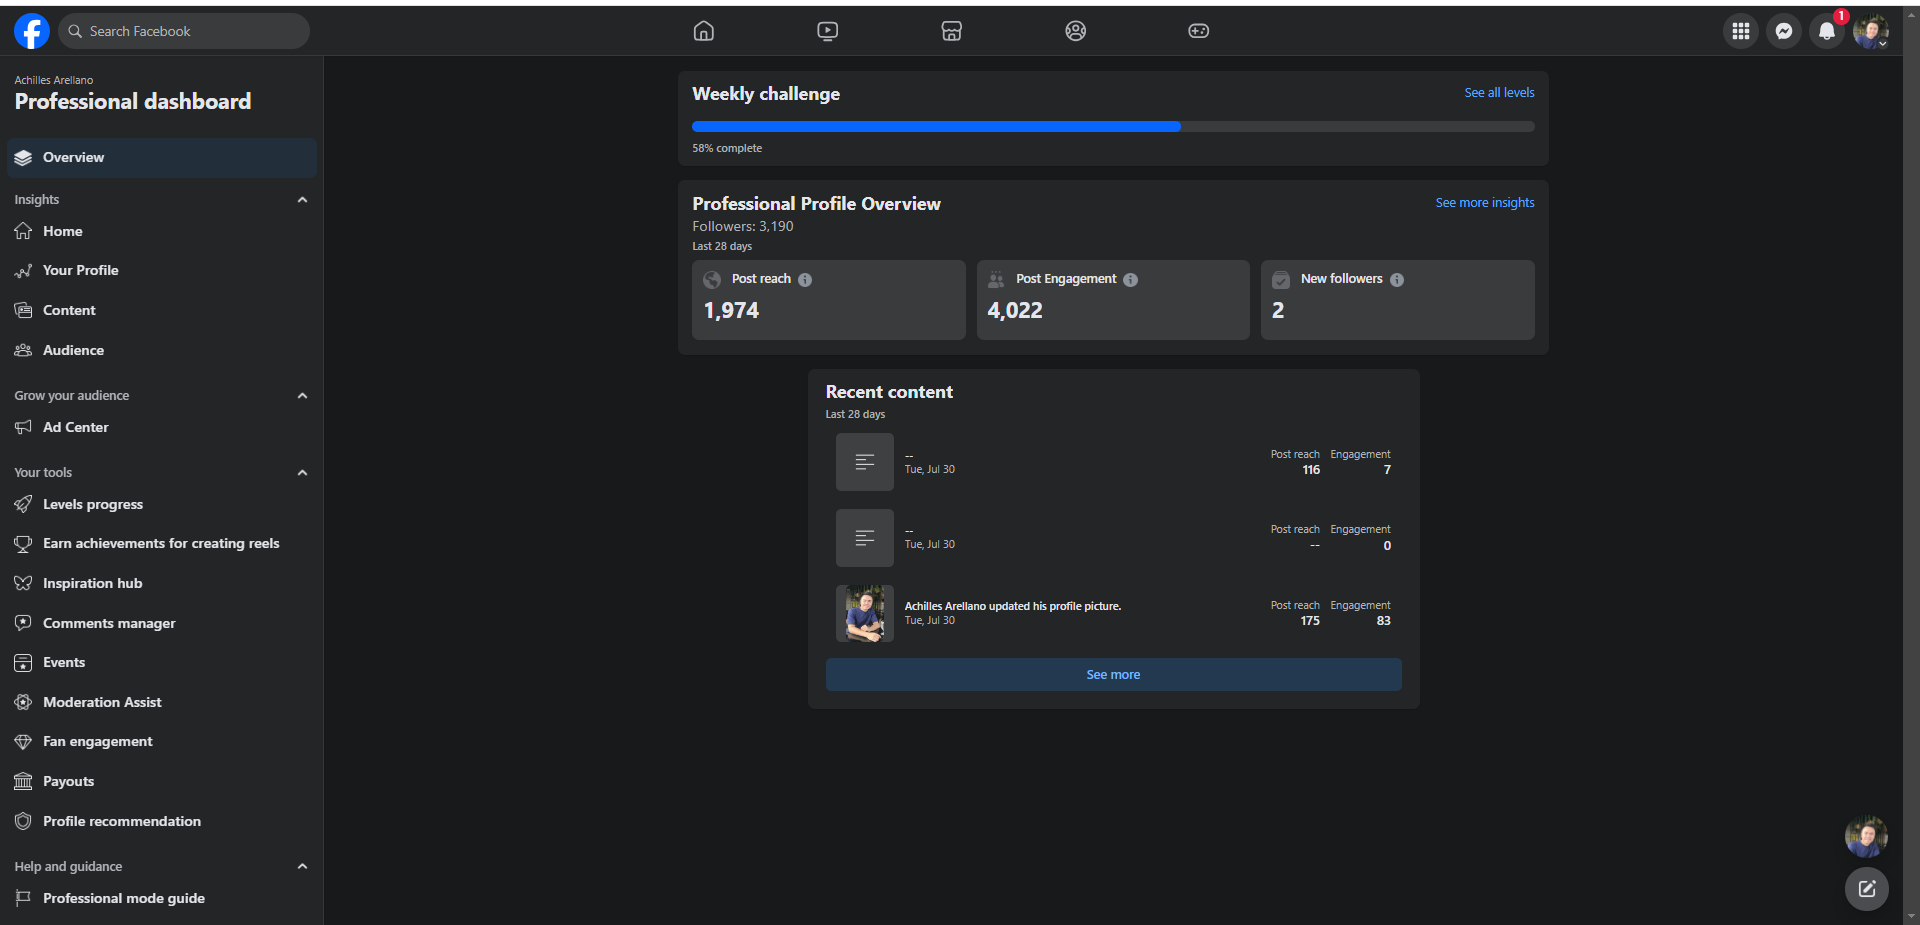Open the Gaming icon in top navigation
Screen dimensions: 1920x925
1199,31
